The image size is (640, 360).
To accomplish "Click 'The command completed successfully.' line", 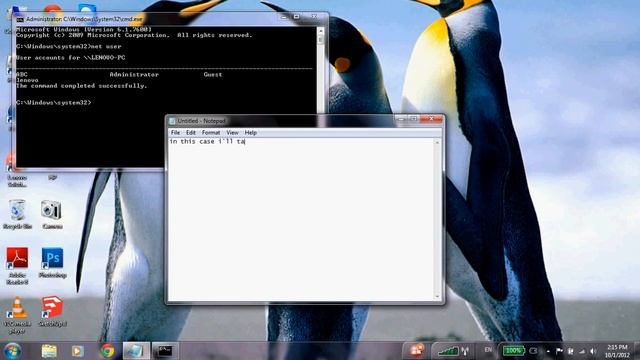I will (81, 86).
